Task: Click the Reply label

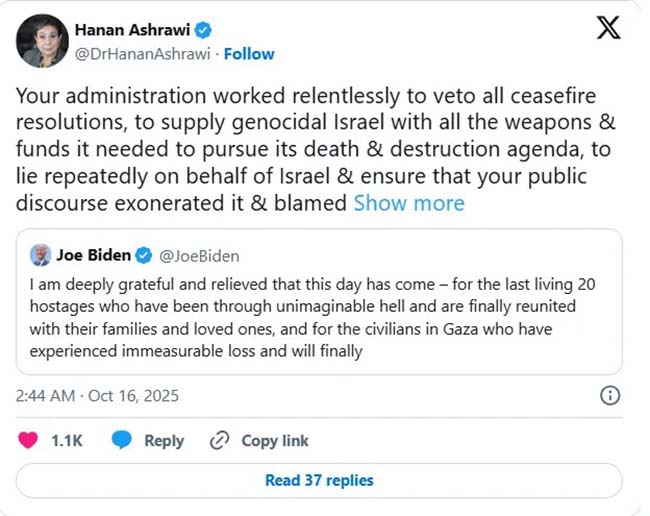Action: tap(164, 440)
